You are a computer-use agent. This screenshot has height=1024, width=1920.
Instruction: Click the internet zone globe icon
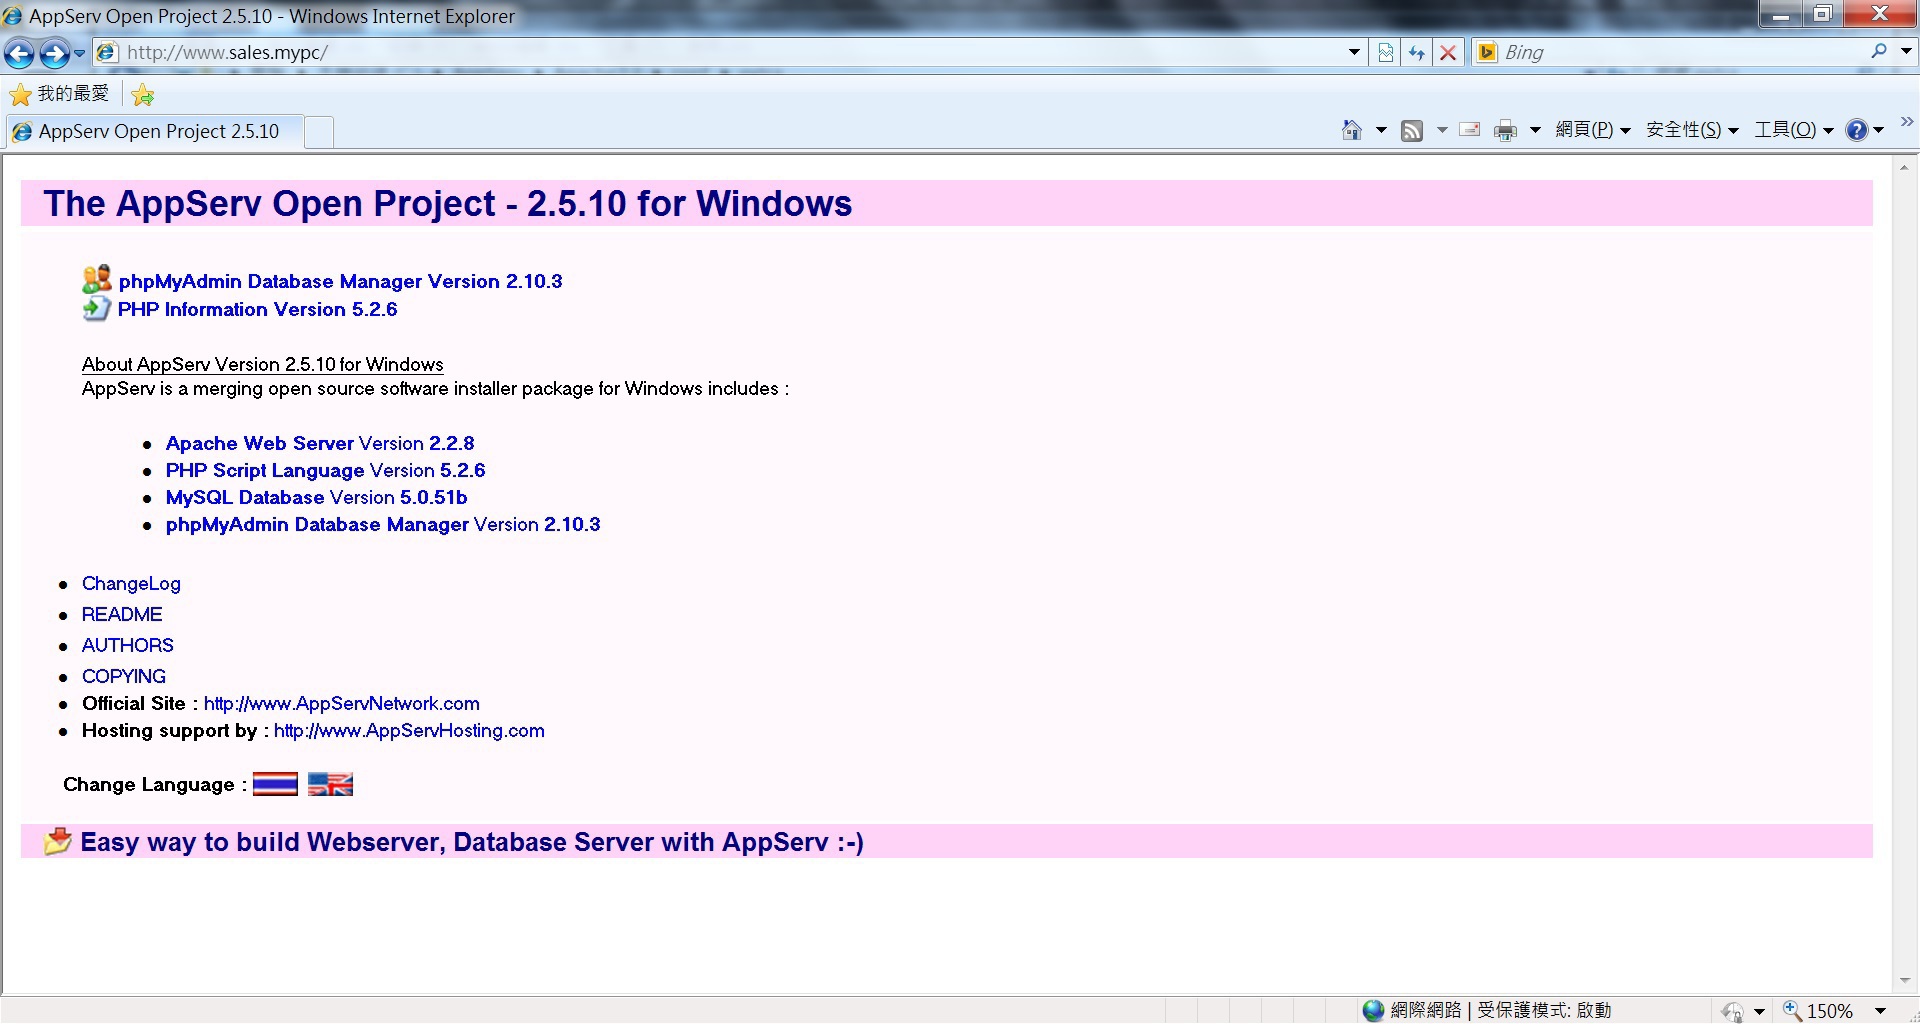point(1374,1010)
